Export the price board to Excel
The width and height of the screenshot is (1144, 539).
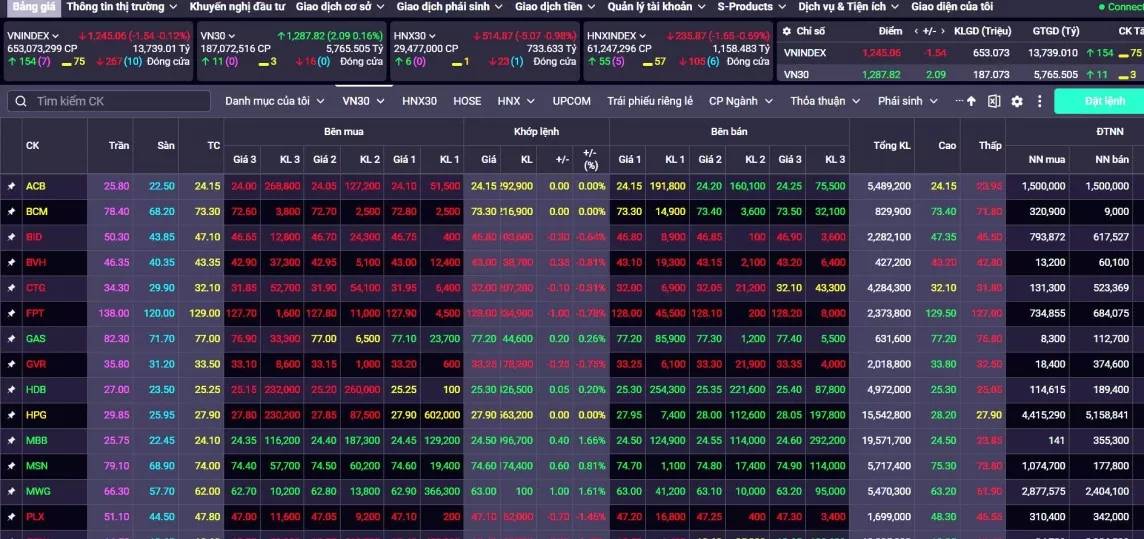994,101
